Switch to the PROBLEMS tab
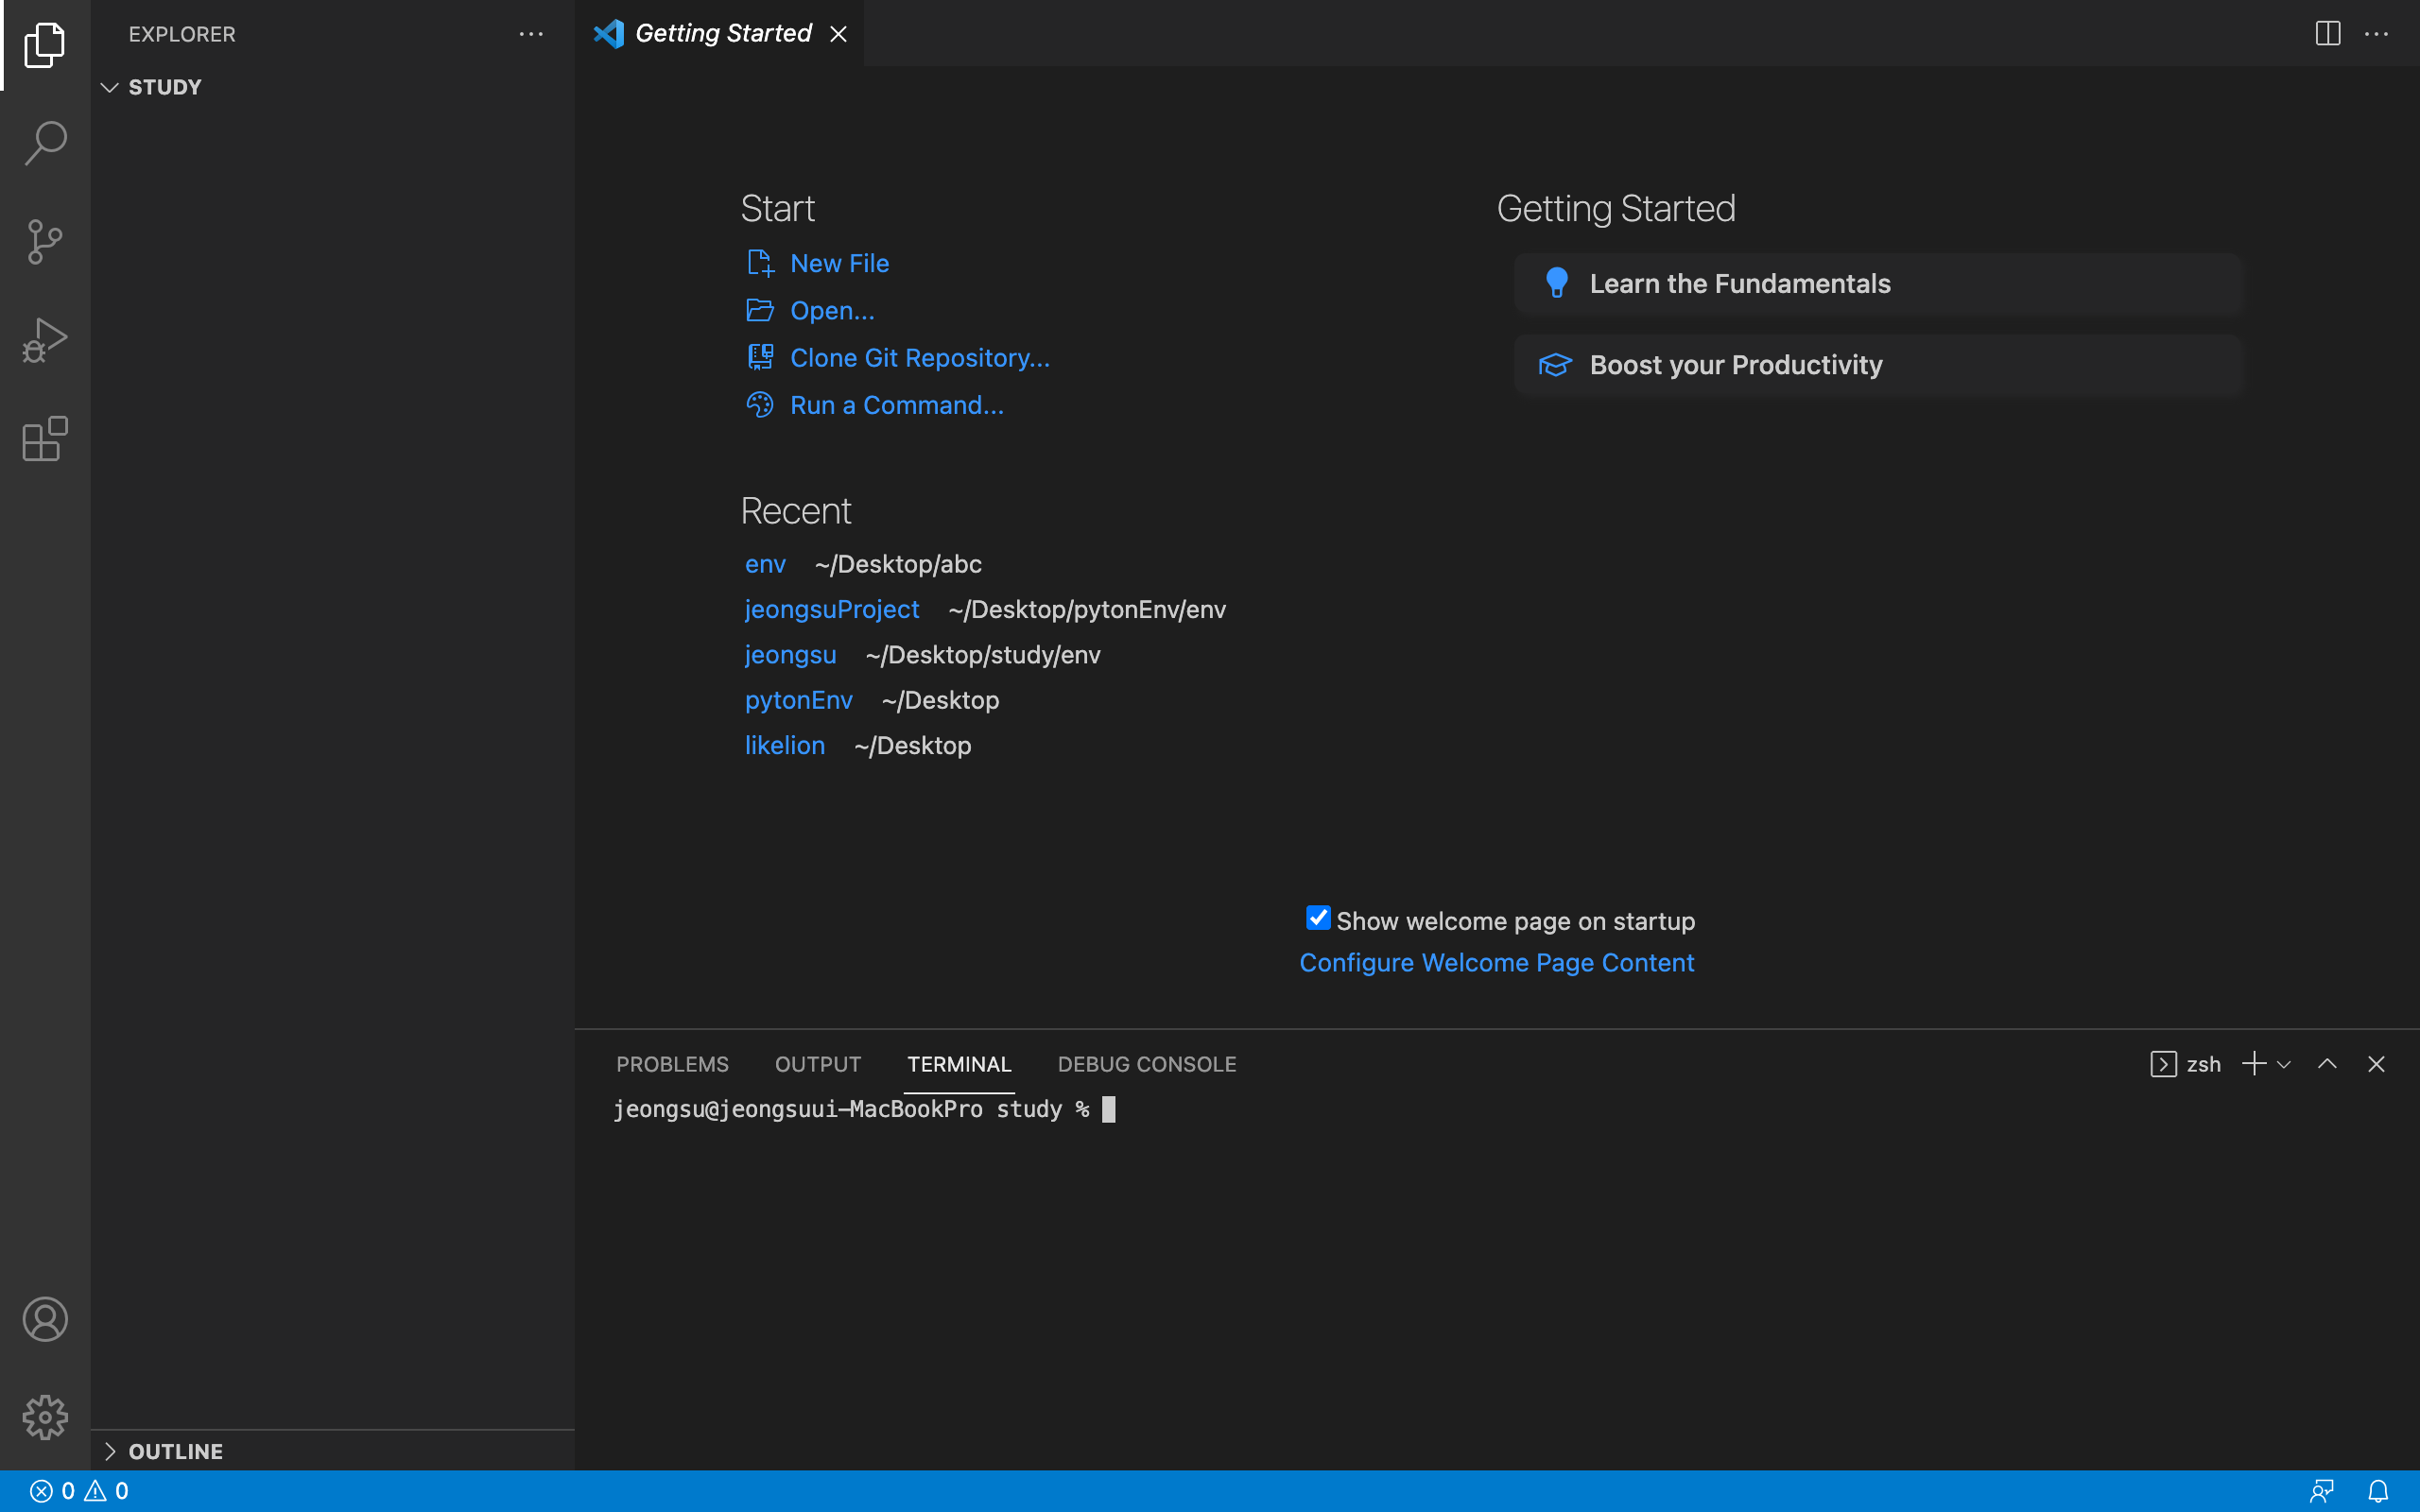Image resolution: width=2420 pixels, height=1512 pixels. pos(672,1064)
